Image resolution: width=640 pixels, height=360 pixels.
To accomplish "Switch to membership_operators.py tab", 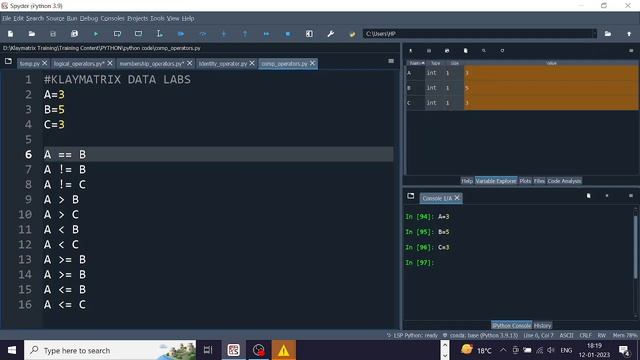I will tap(152, 64).
